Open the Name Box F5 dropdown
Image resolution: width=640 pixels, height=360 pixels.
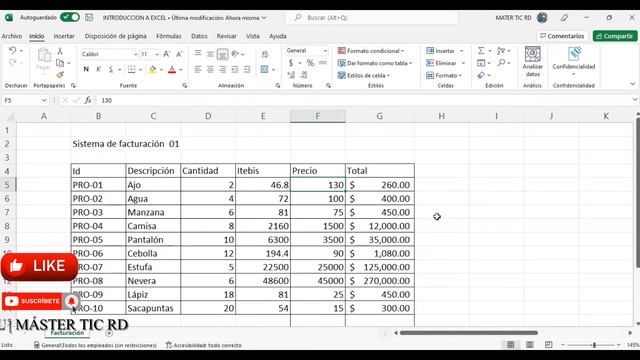point(44,100)
